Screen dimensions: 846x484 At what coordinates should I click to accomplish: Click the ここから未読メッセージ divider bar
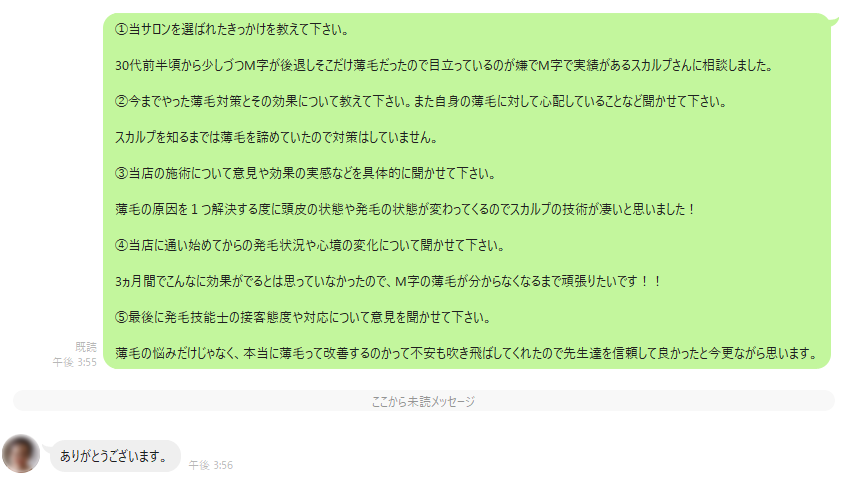tap(424, 401)
